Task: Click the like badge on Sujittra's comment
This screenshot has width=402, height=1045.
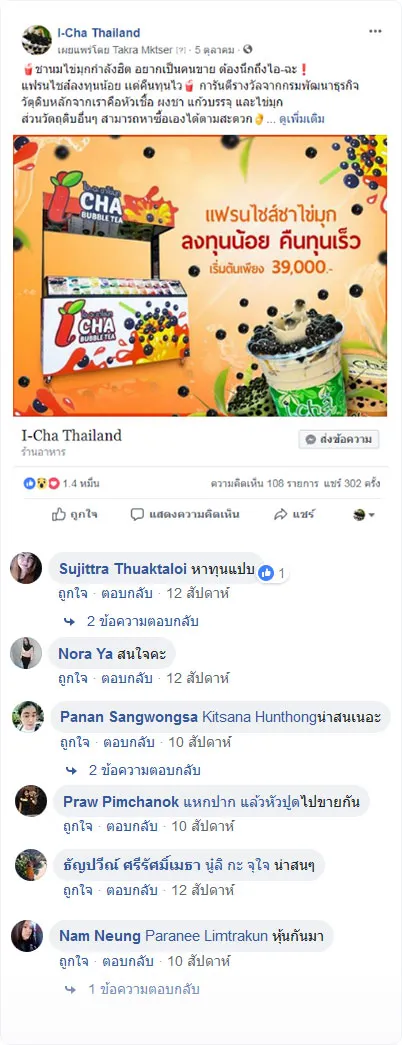Action: pos(273,572)
